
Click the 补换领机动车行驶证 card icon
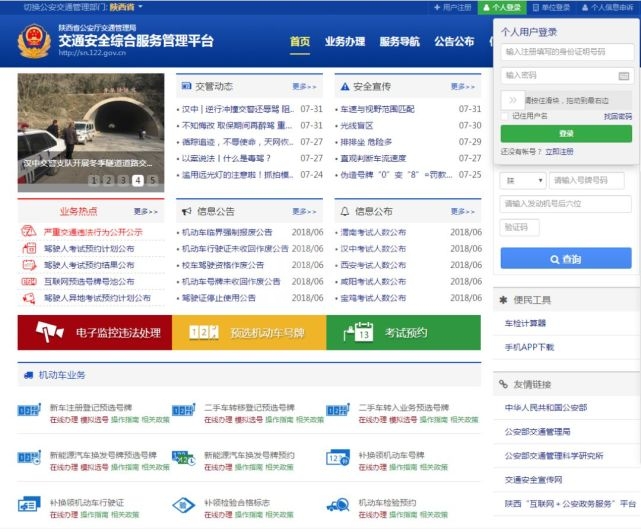[29, 504]
